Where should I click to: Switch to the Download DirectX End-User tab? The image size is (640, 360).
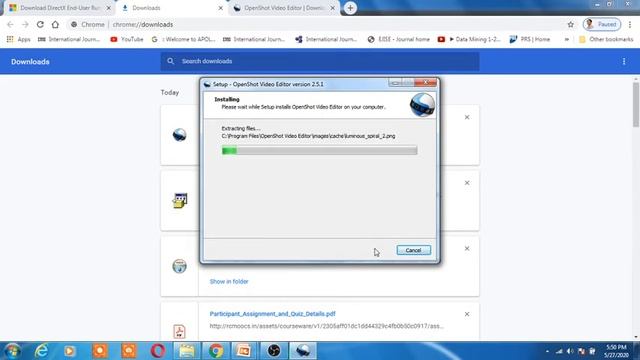click(x=60, y=8)
